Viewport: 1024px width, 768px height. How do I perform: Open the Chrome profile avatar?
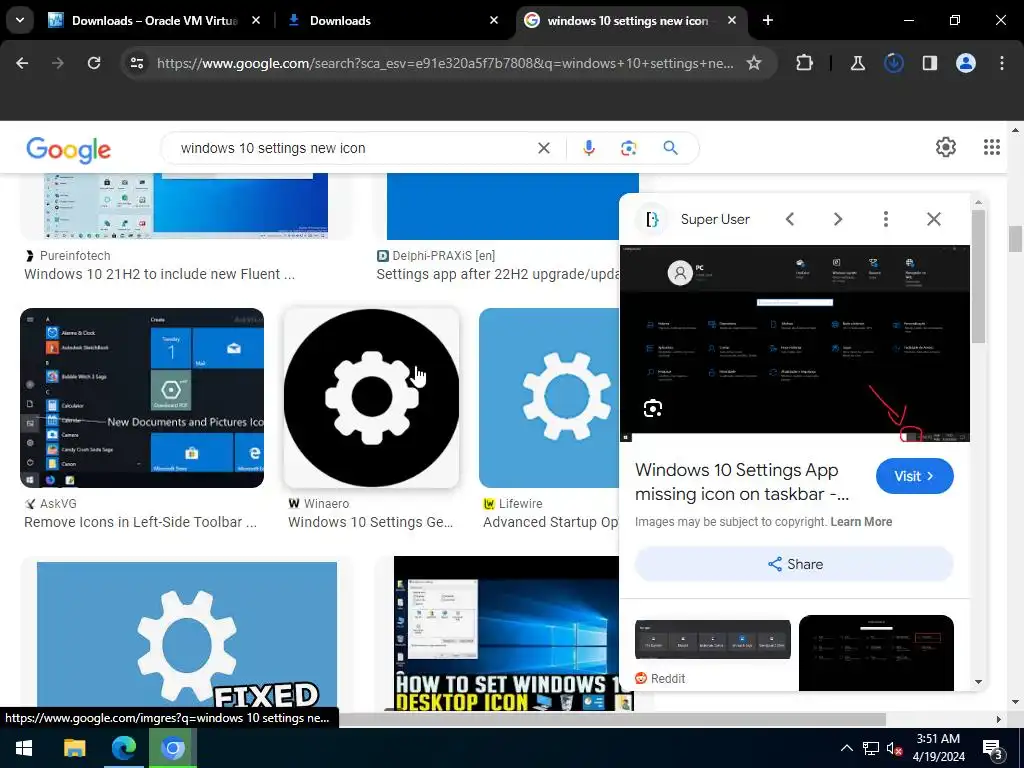point(965,63)
